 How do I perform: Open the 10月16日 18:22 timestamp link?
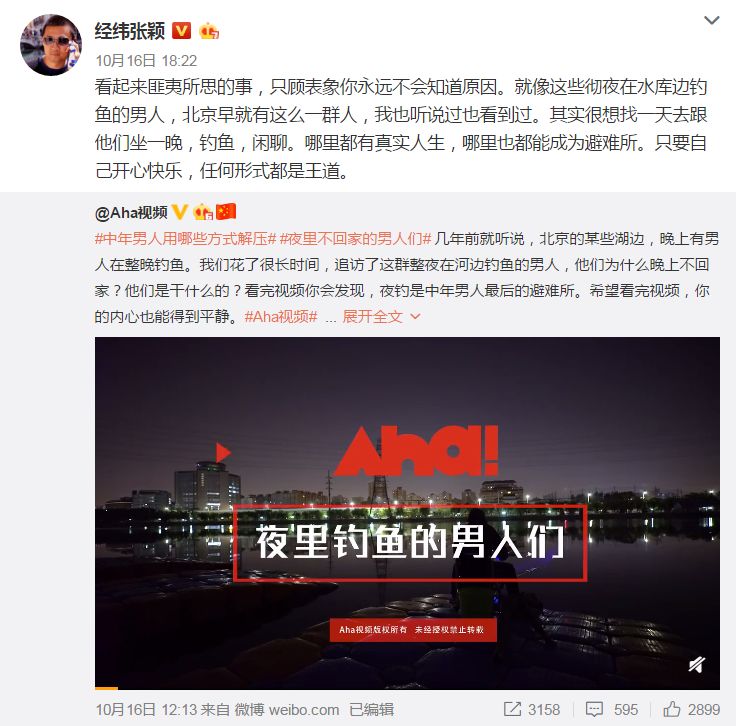[x=146, y=61]
